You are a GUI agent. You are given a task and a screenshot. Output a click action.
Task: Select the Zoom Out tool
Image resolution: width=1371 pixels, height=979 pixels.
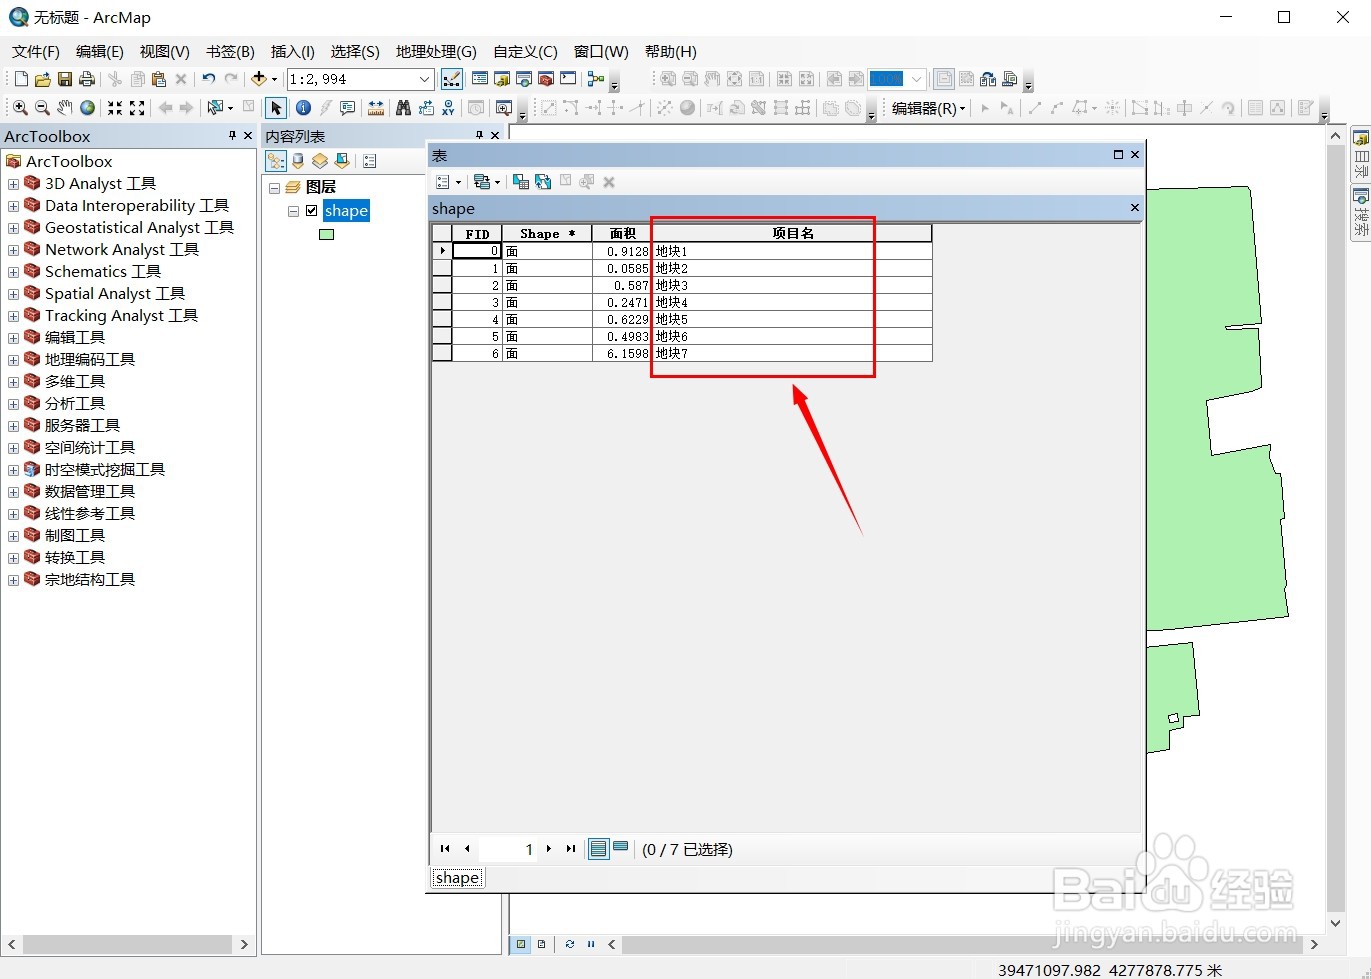tap(42, 108)
